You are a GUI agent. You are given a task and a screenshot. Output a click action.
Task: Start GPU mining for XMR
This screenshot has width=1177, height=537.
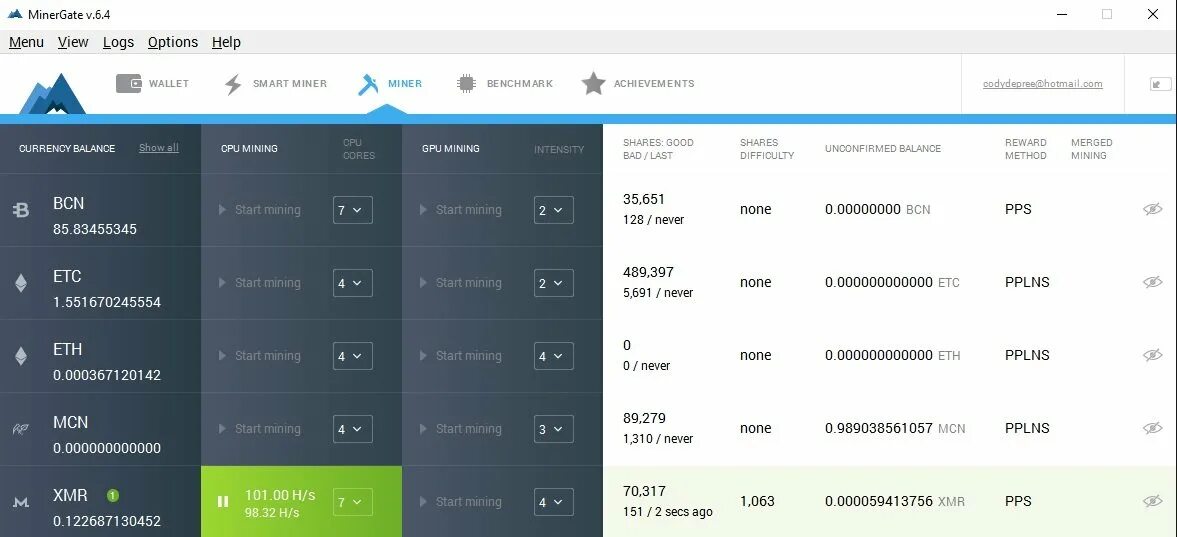click(461, 502)
